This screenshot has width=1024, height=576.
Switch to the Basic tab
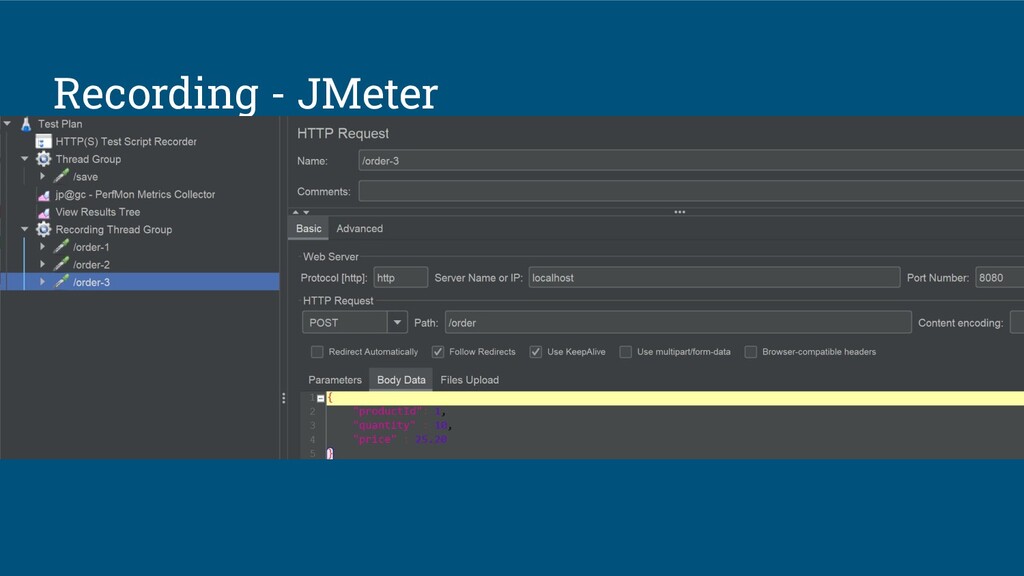click(308, 229)
